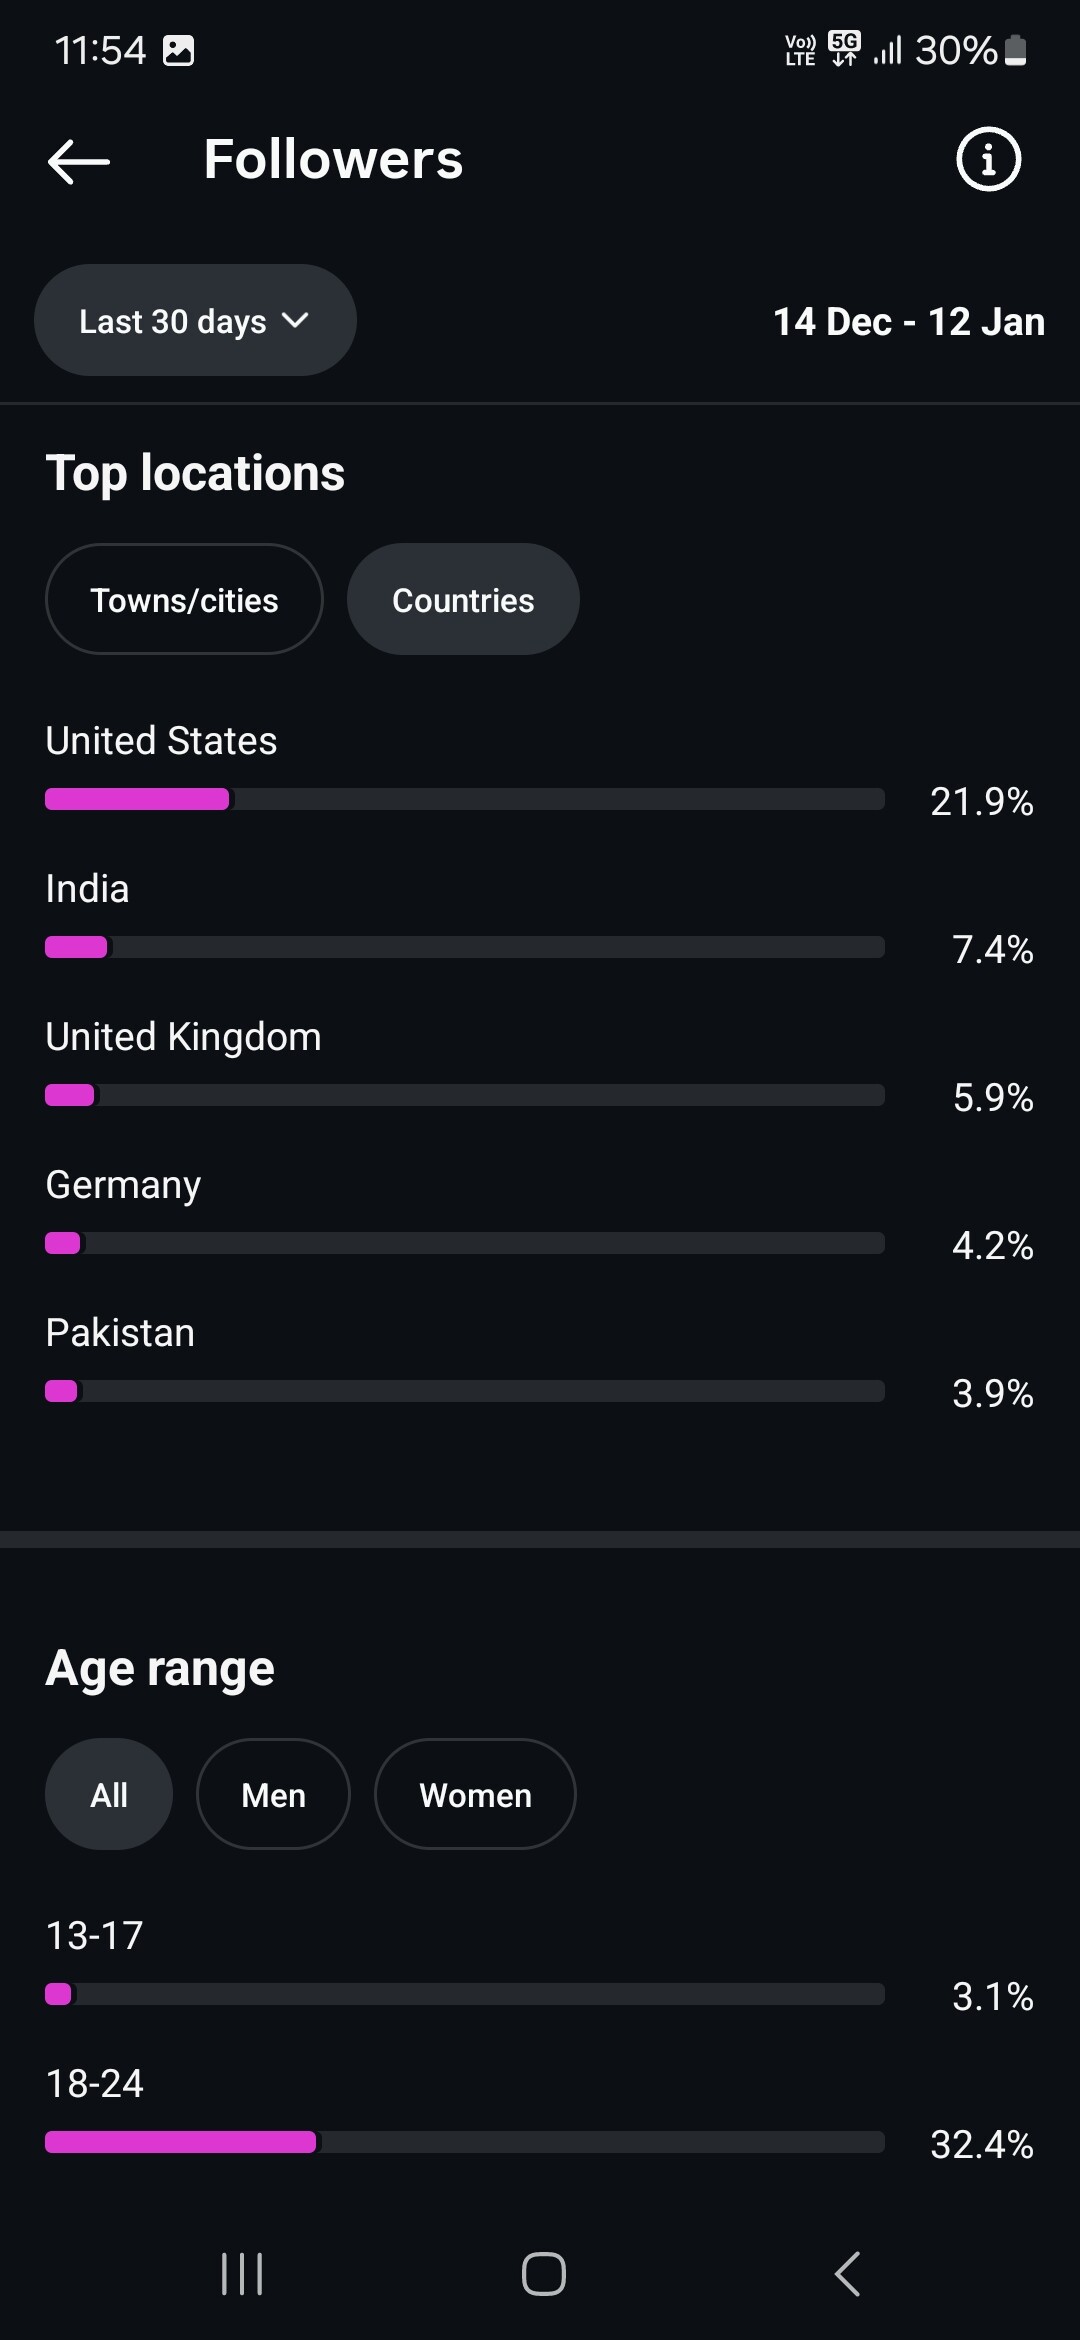The image size is (1080, 2340).
Task: Switch to Towns/cities locations tab
Action: point(184,600)
